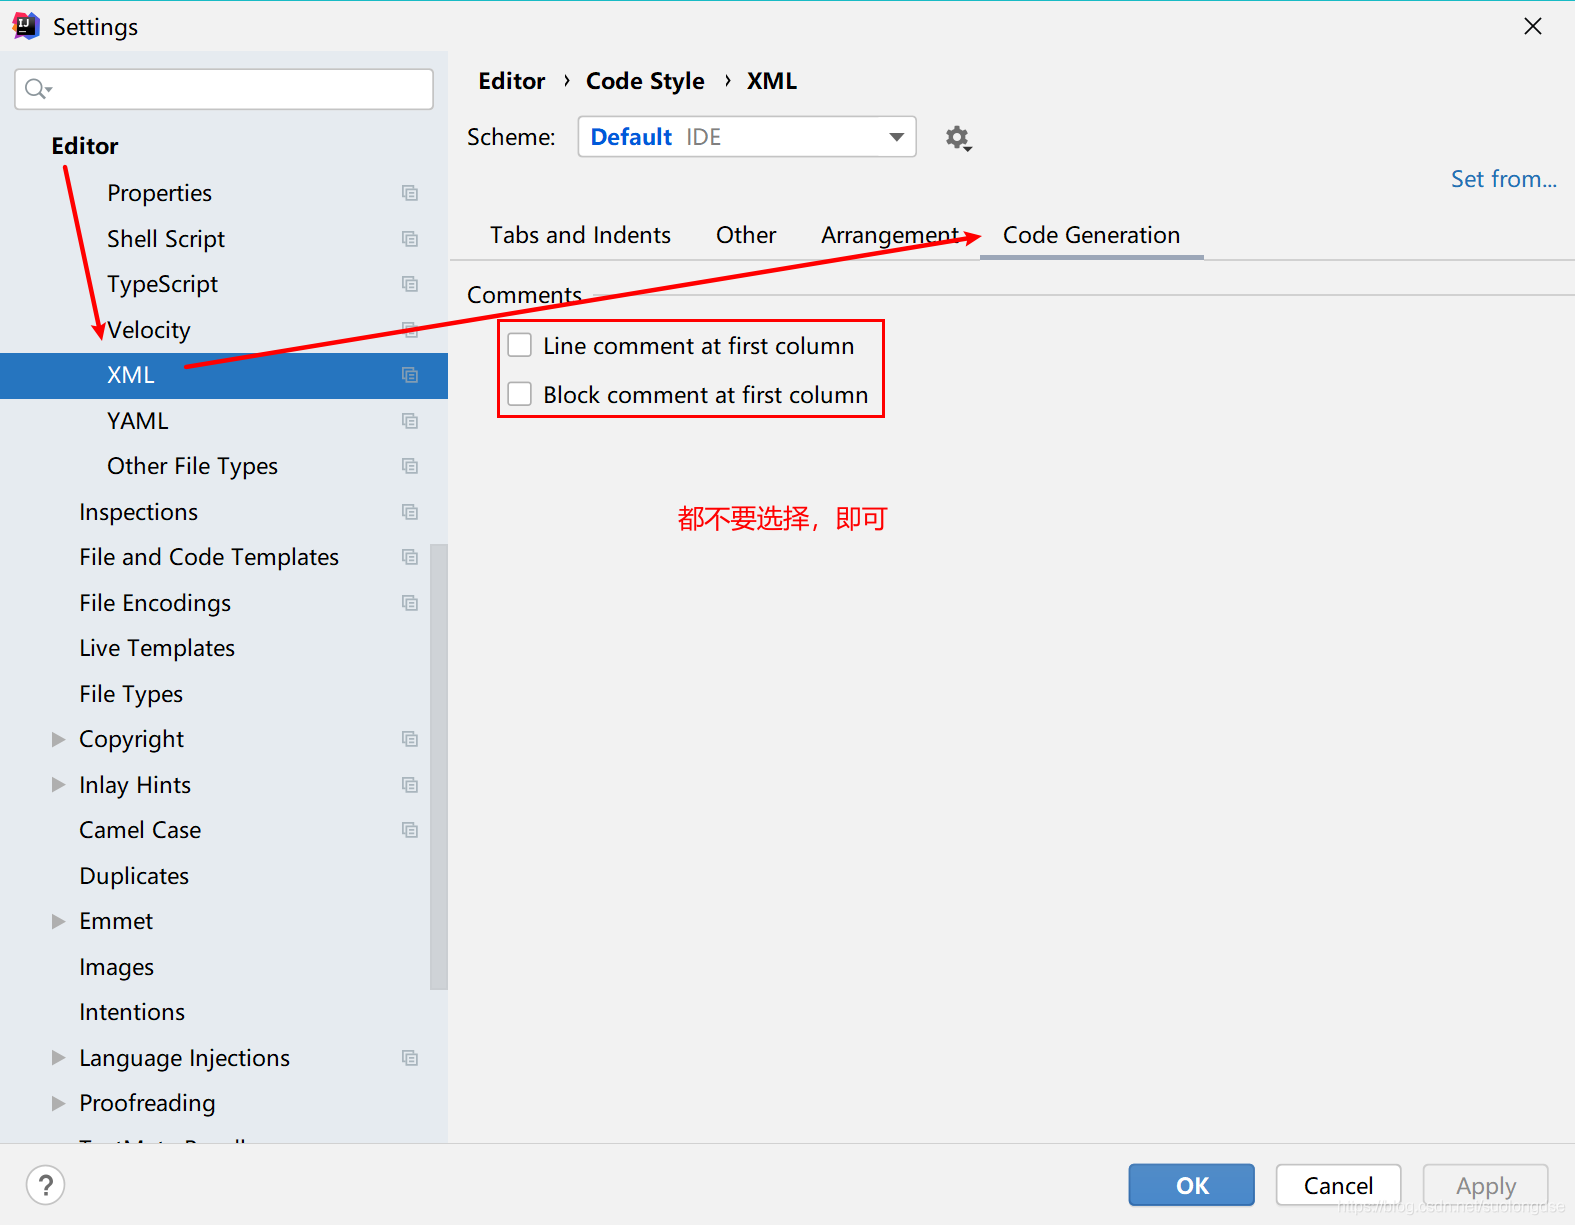
Task: Open the help question mark button
Action: [45, 1185]
